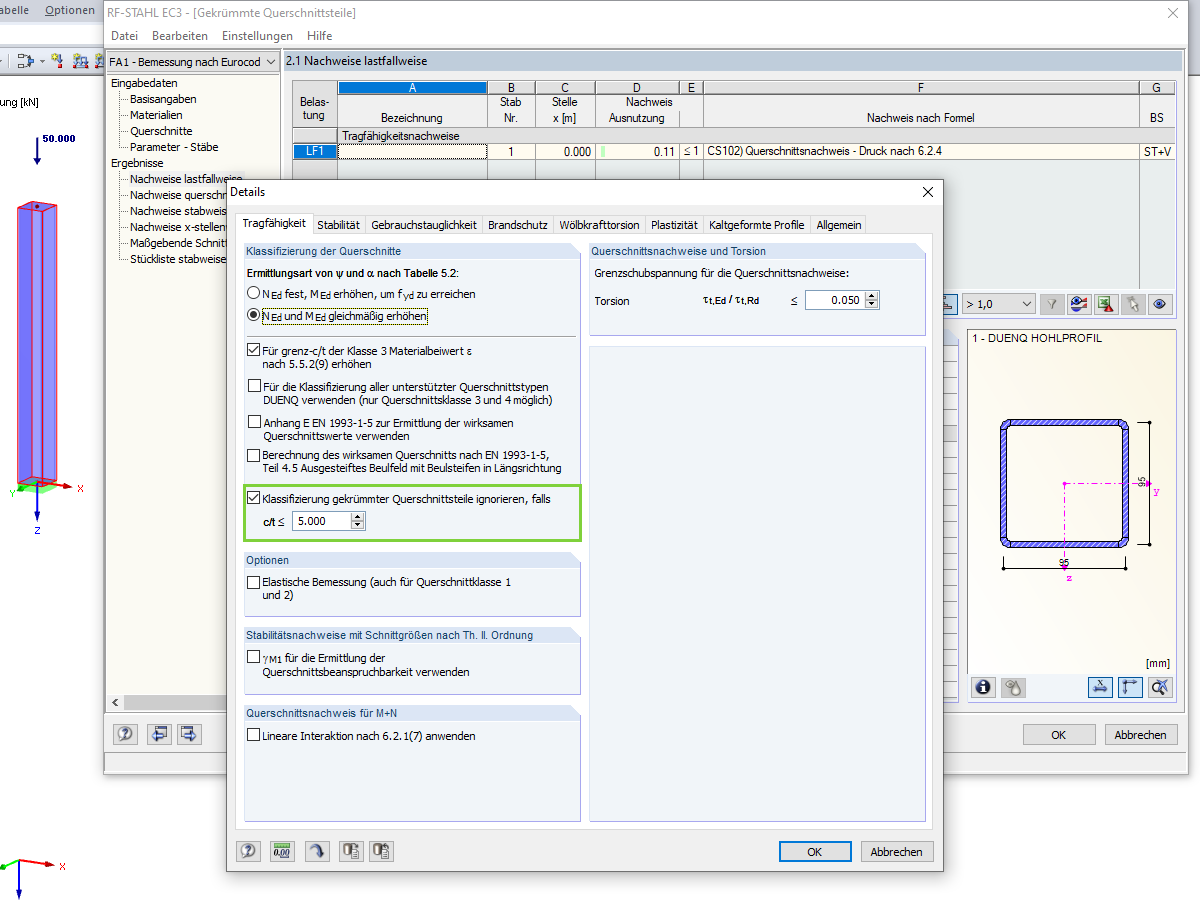This screenshot has height=900, width=1200.
Task: Click the cross-section info icon
Action: pos(983,687)
